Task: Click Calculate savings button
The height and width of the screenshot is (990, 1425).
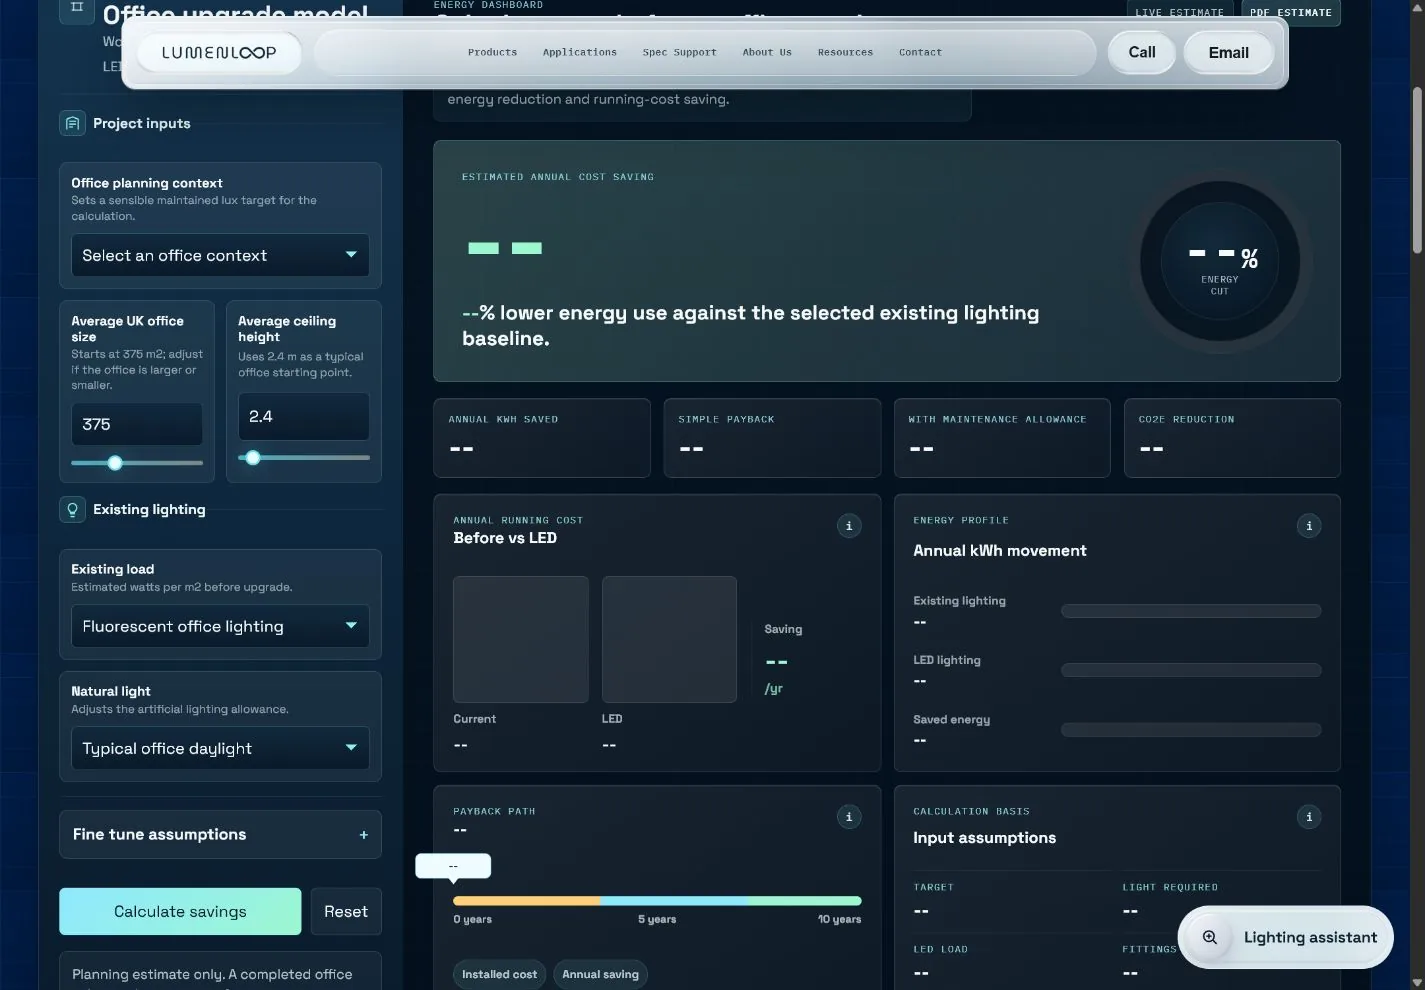Action: (x=180, y=911)
